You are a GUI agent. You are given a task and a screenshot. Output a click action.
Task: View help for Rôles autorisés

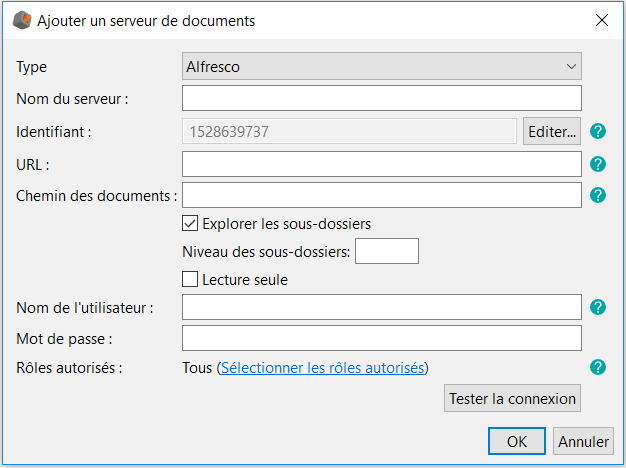pyautogui.click(x=598, y=368)
